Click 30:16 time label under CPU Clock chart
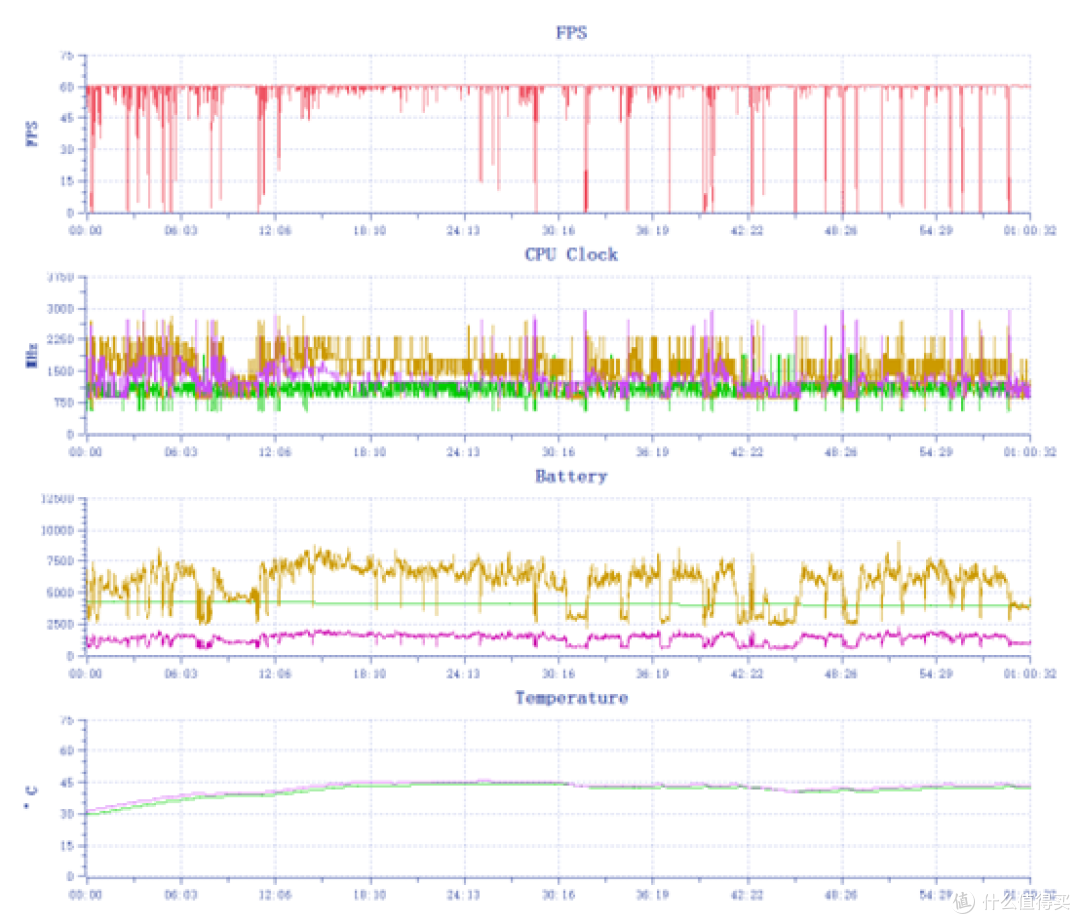1080x924 pixels. pos(559,452)
